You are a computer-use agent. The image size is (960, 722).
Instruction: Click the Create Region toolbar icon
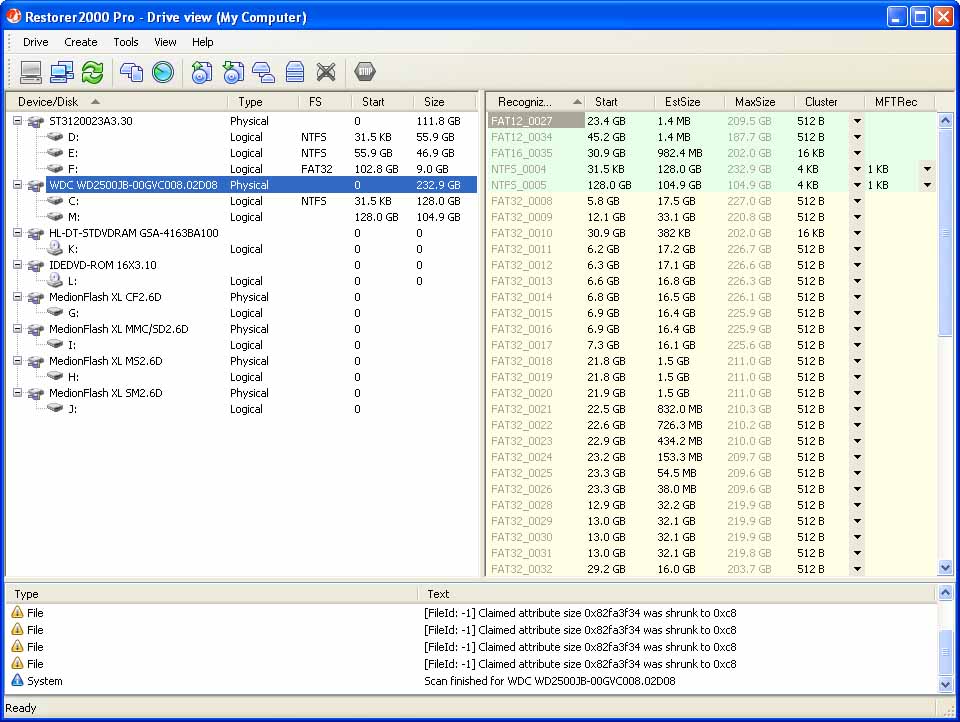[263, 72]
